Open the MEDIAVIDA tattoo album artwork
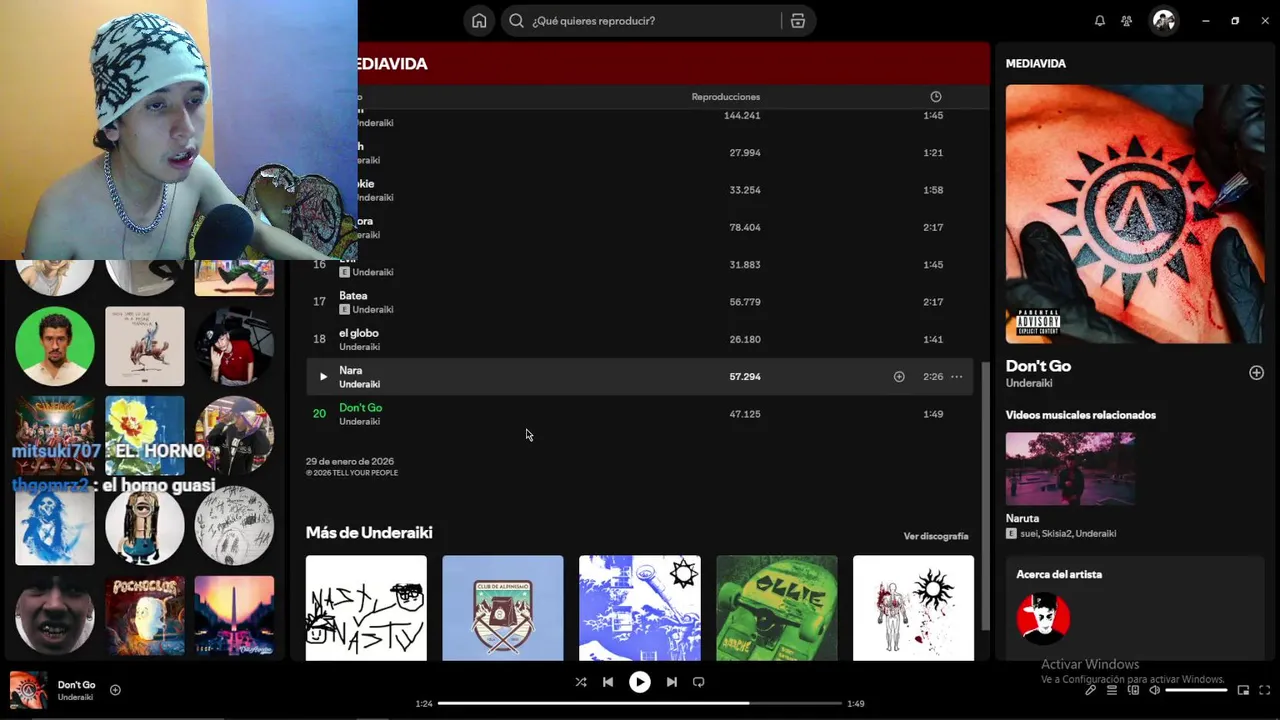1280x720 pixels. point(1135,214)
